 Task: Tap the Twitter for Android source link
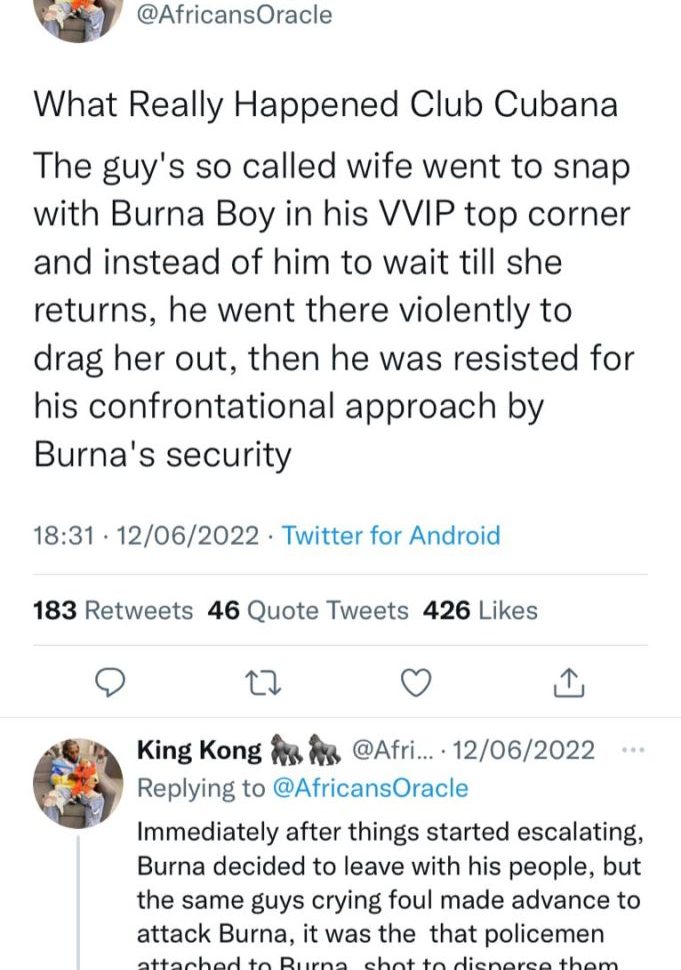click(x=391, y=535)
